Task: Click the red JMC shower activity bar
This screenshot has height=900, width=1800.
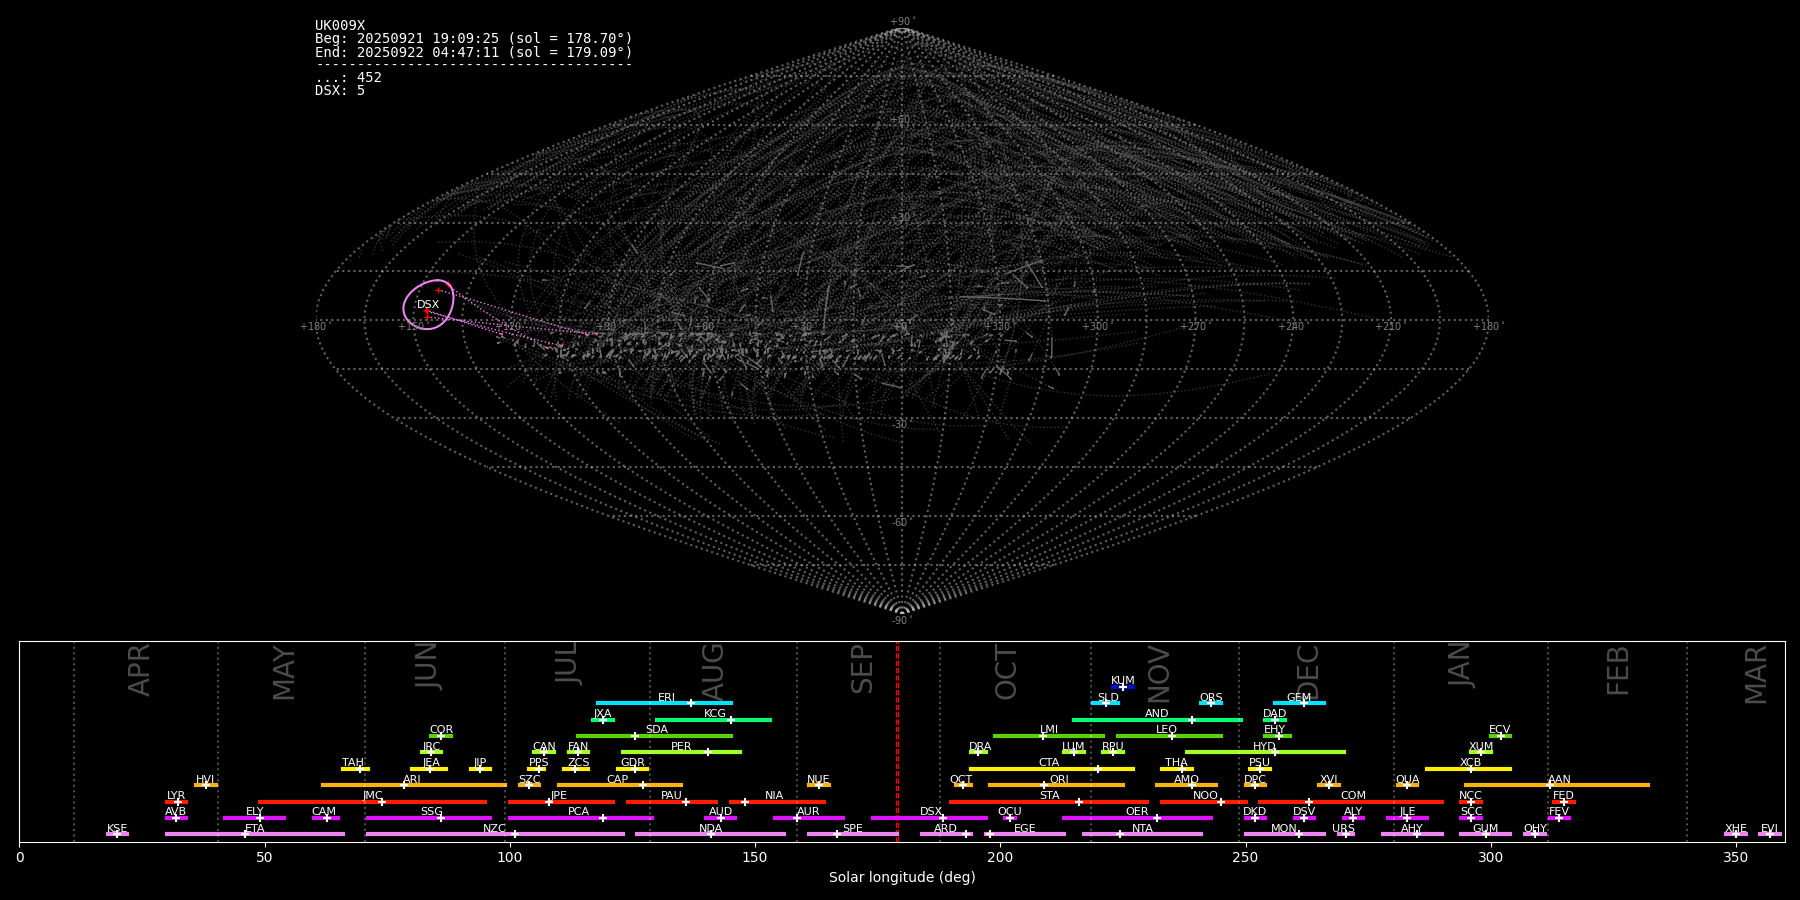Action: pyautogui.click(x=372, y=802)
